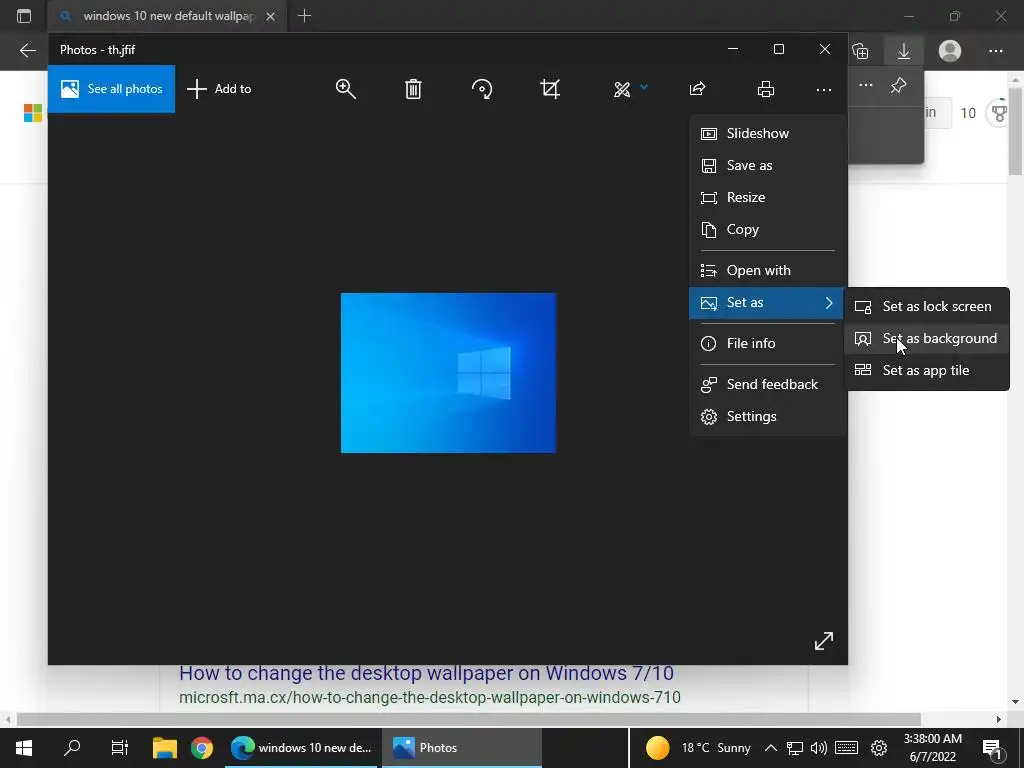1024x768 pixels.
Task: Choose Set as background
Action: 927,338
